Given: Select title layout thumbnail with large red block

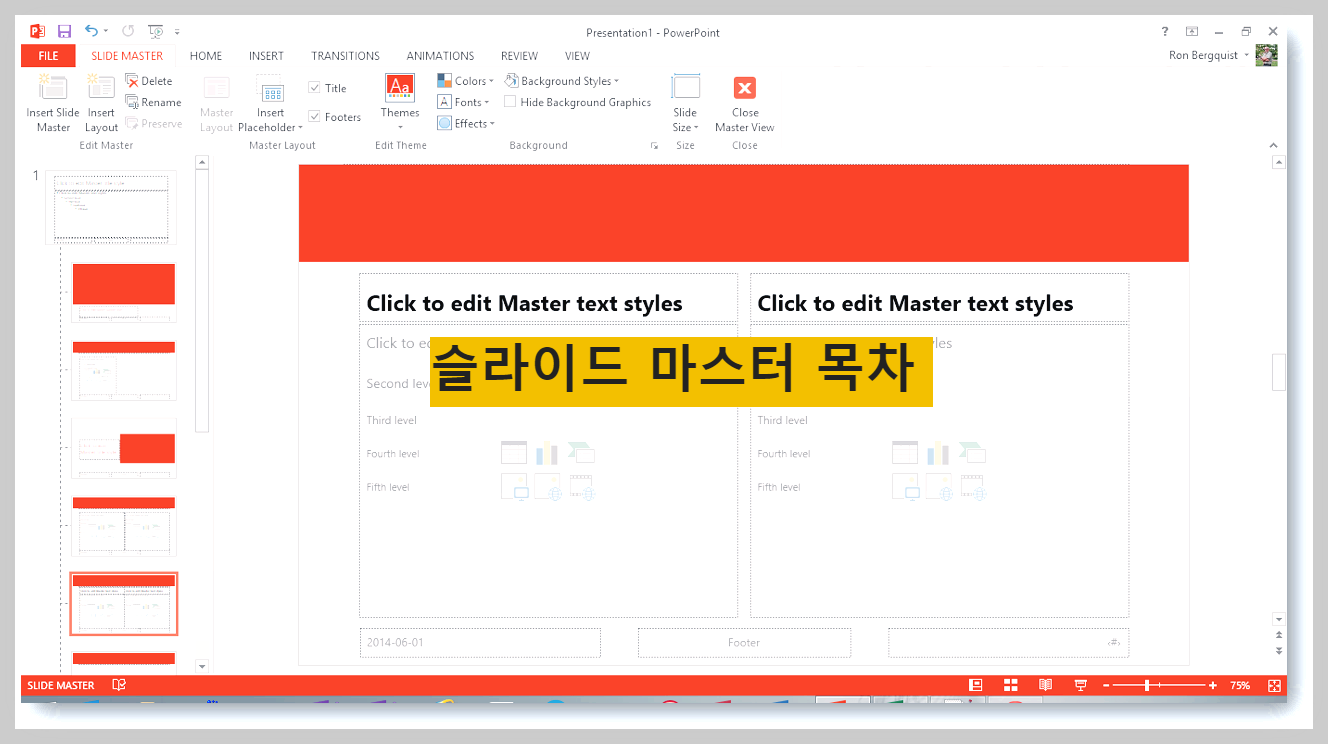Looking at the screenshot, I should point(124,292).
